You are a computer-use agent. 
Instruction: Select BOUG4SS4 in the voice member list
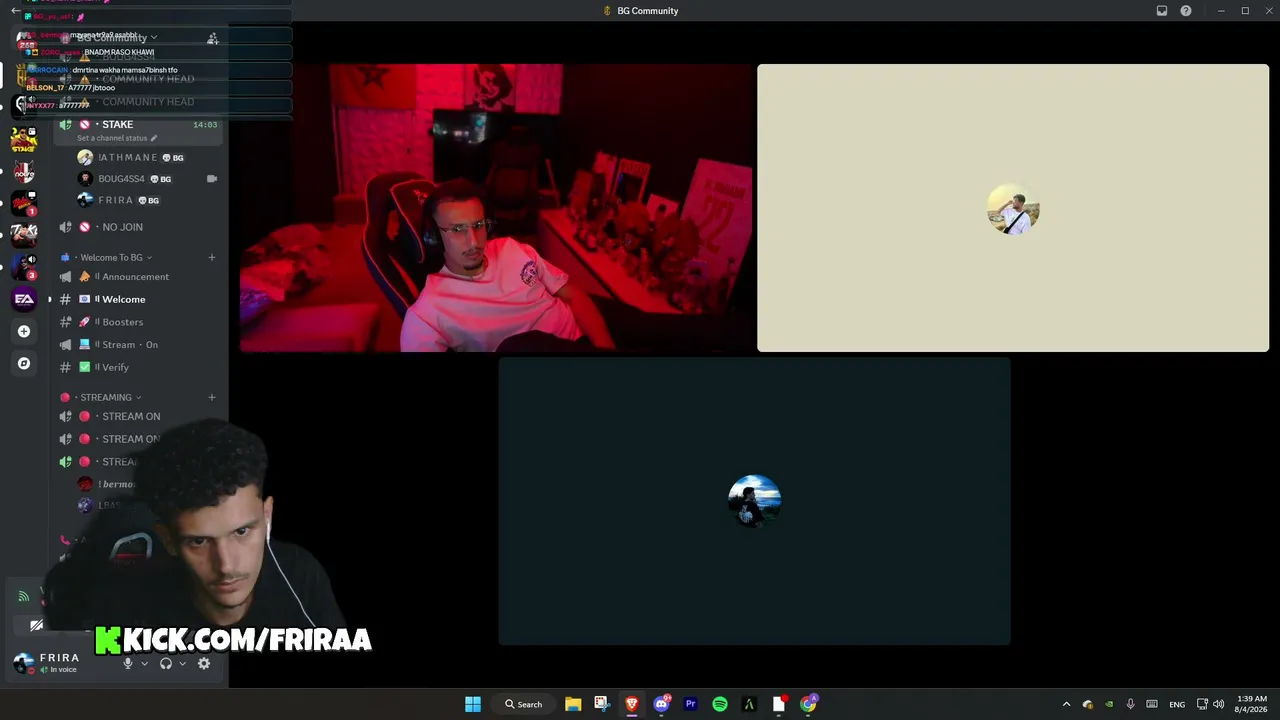pos(149,179)
